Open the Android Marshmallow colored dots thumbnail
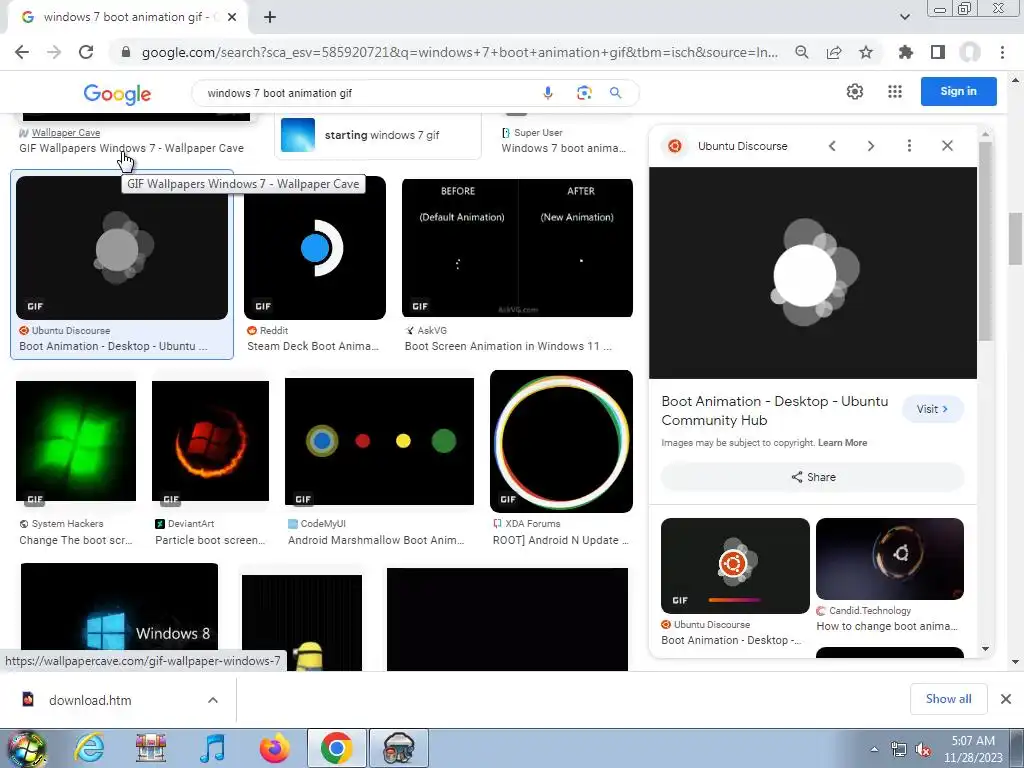This screenshot has width=1024, height=768. point(379,441)
